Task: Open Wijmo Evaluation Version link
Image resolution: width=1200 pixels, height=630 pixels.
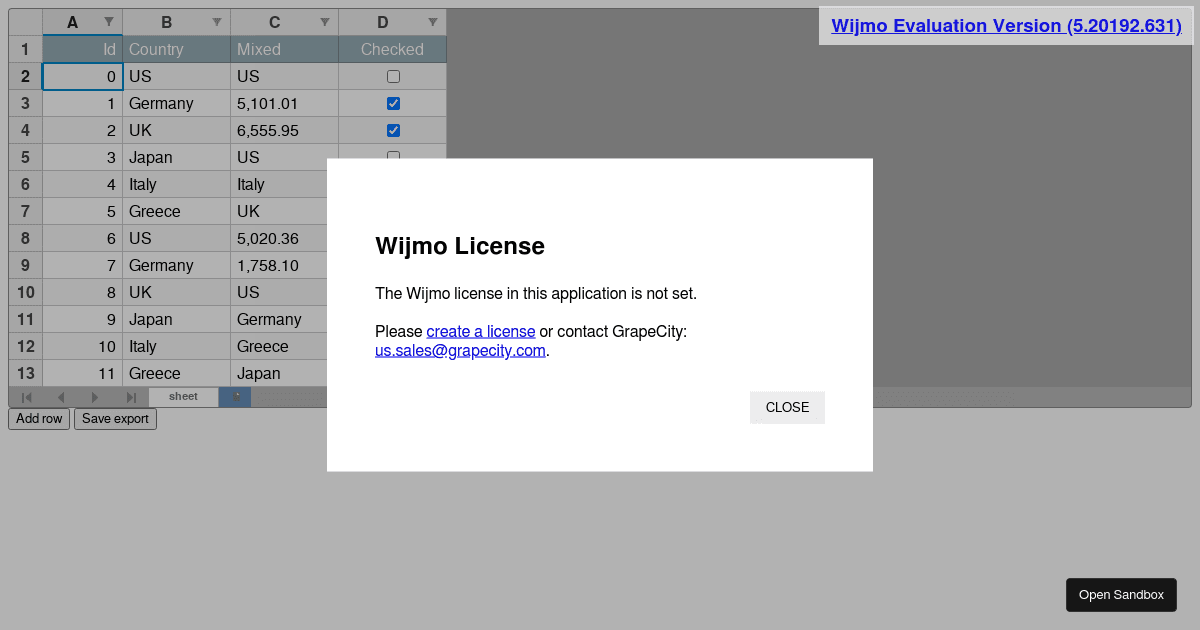Action: 1006,26
